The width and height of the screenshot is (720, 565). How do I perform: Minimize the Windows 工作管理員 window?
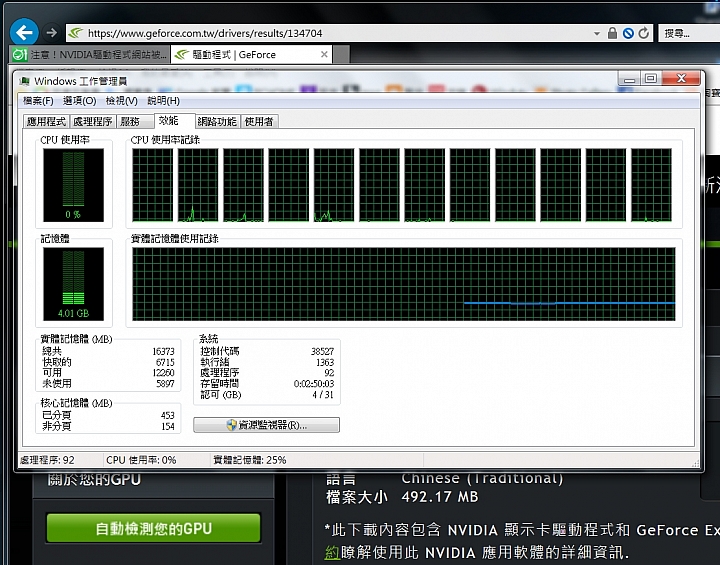(x=629, y=79)
